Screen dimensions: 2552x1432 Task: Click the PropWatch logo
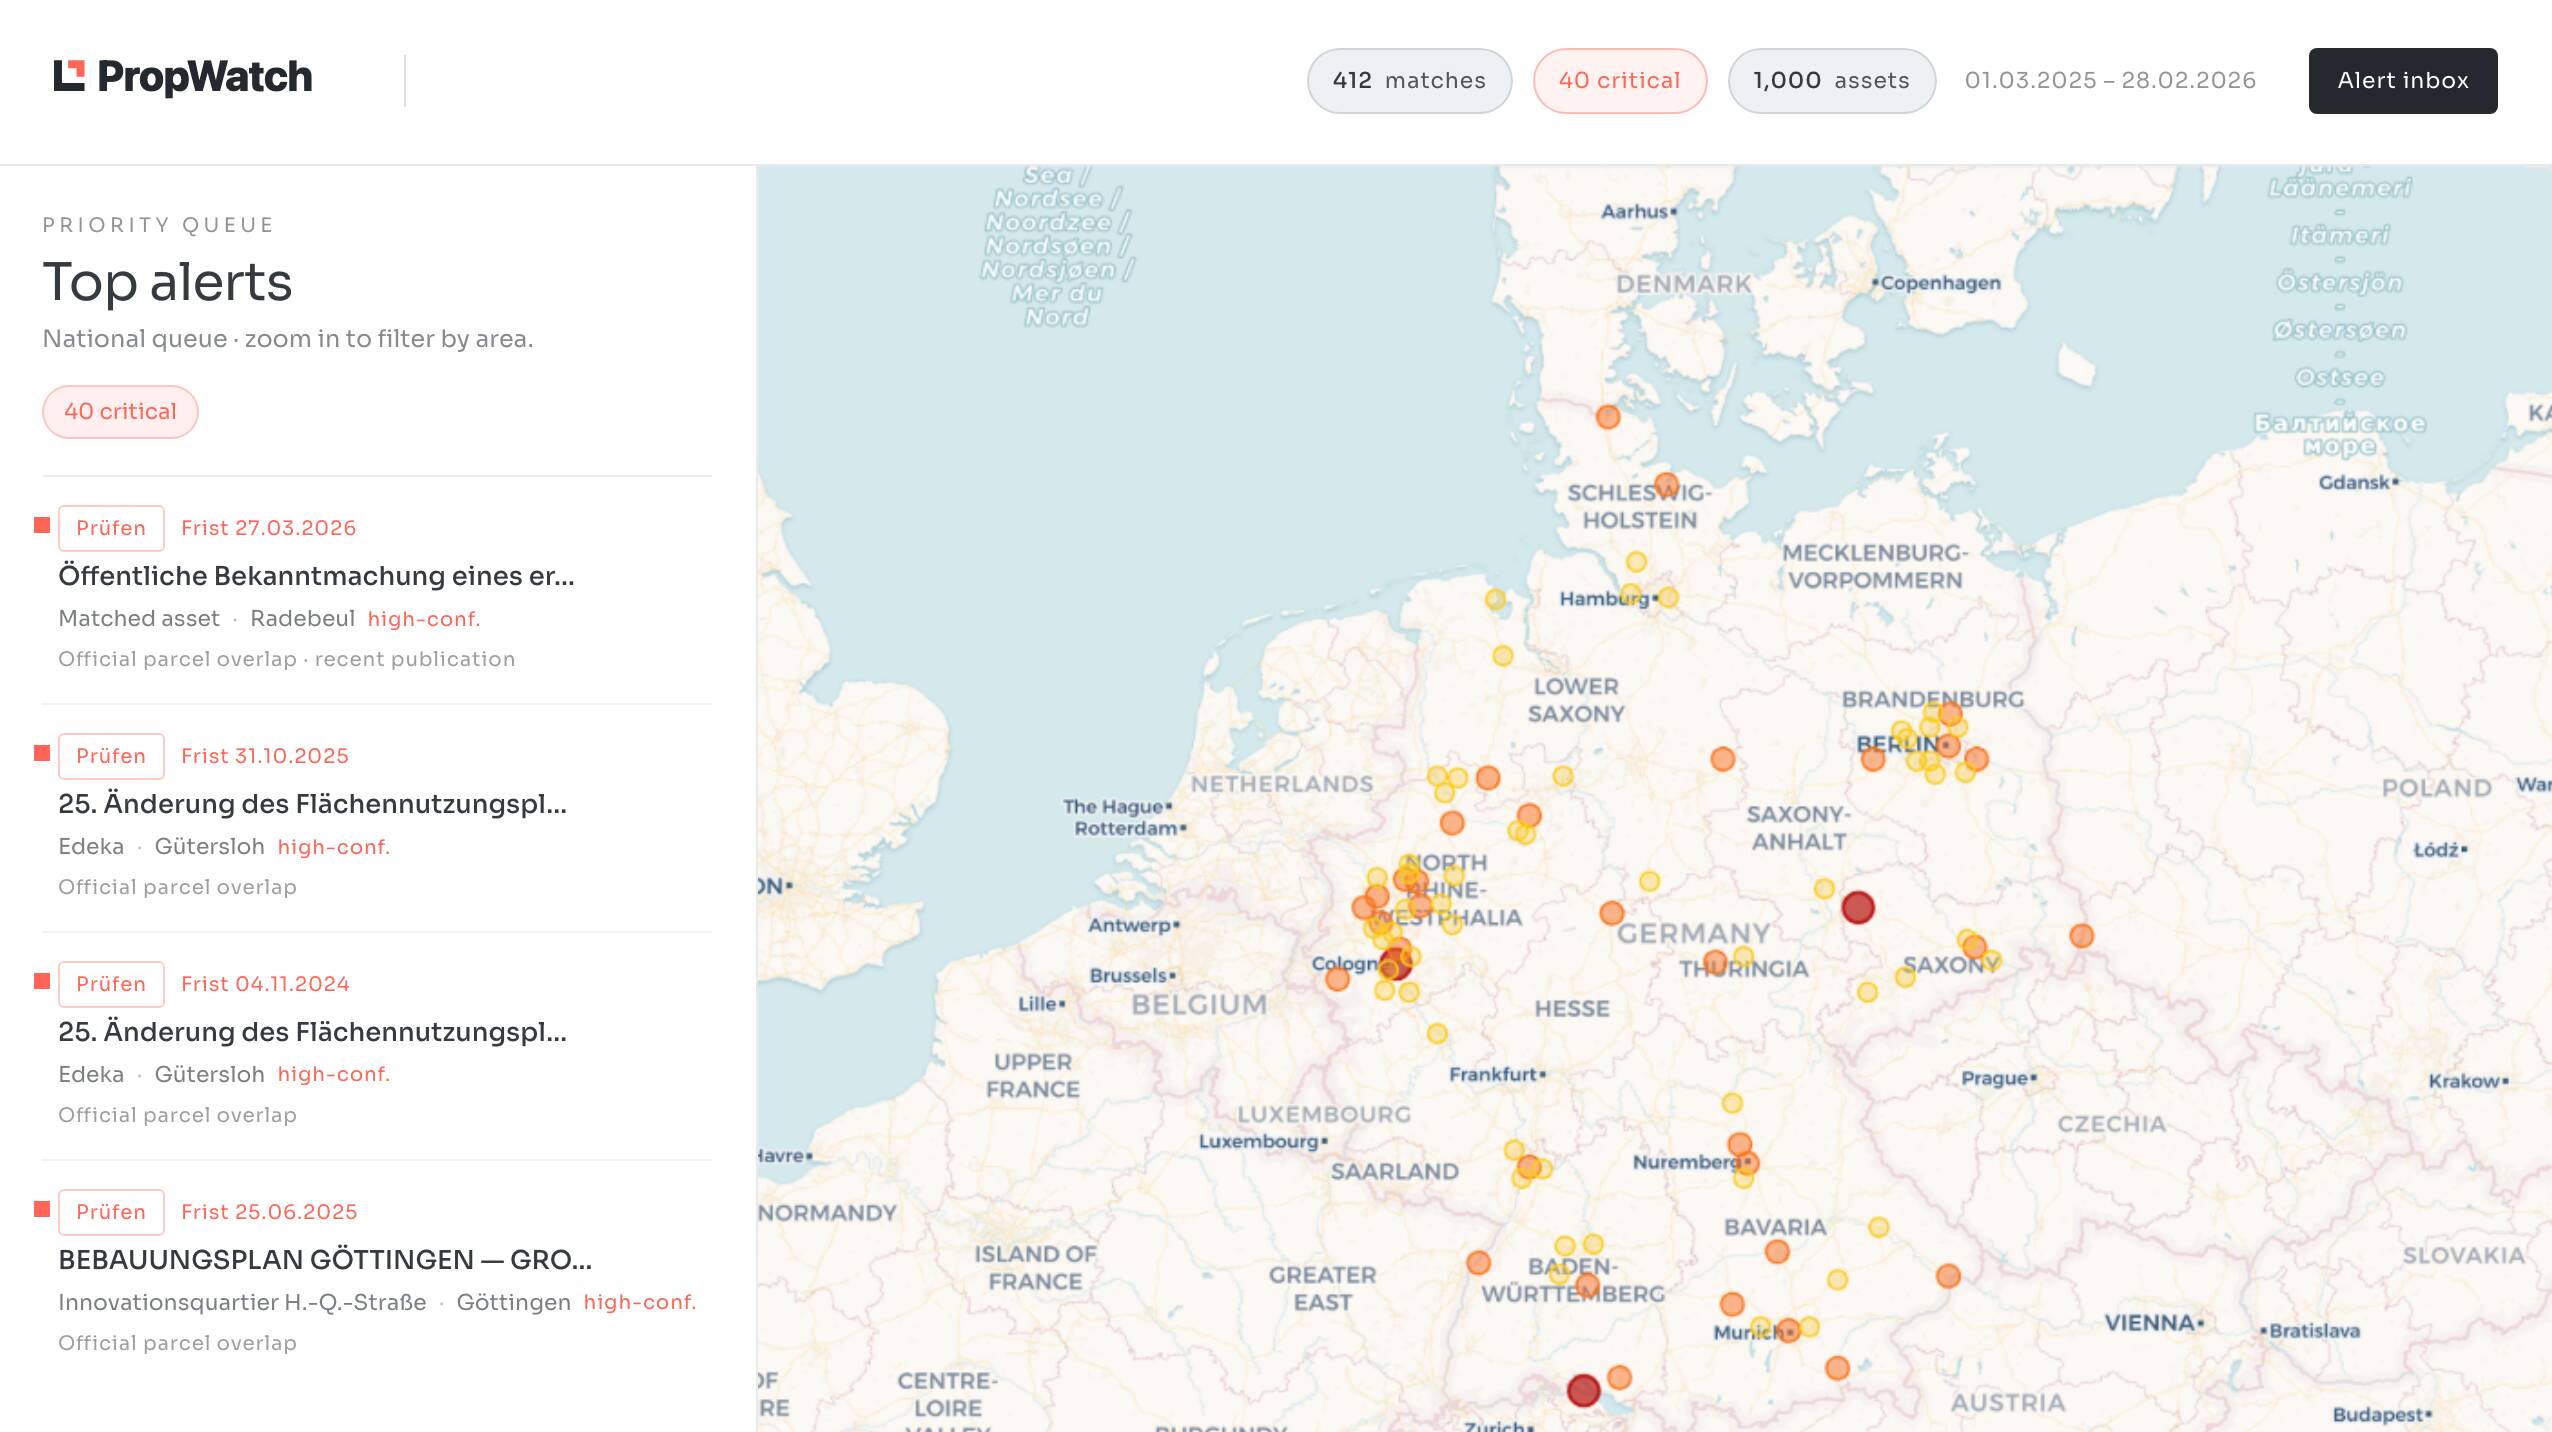pyautogui.click(x=183, y=77)
